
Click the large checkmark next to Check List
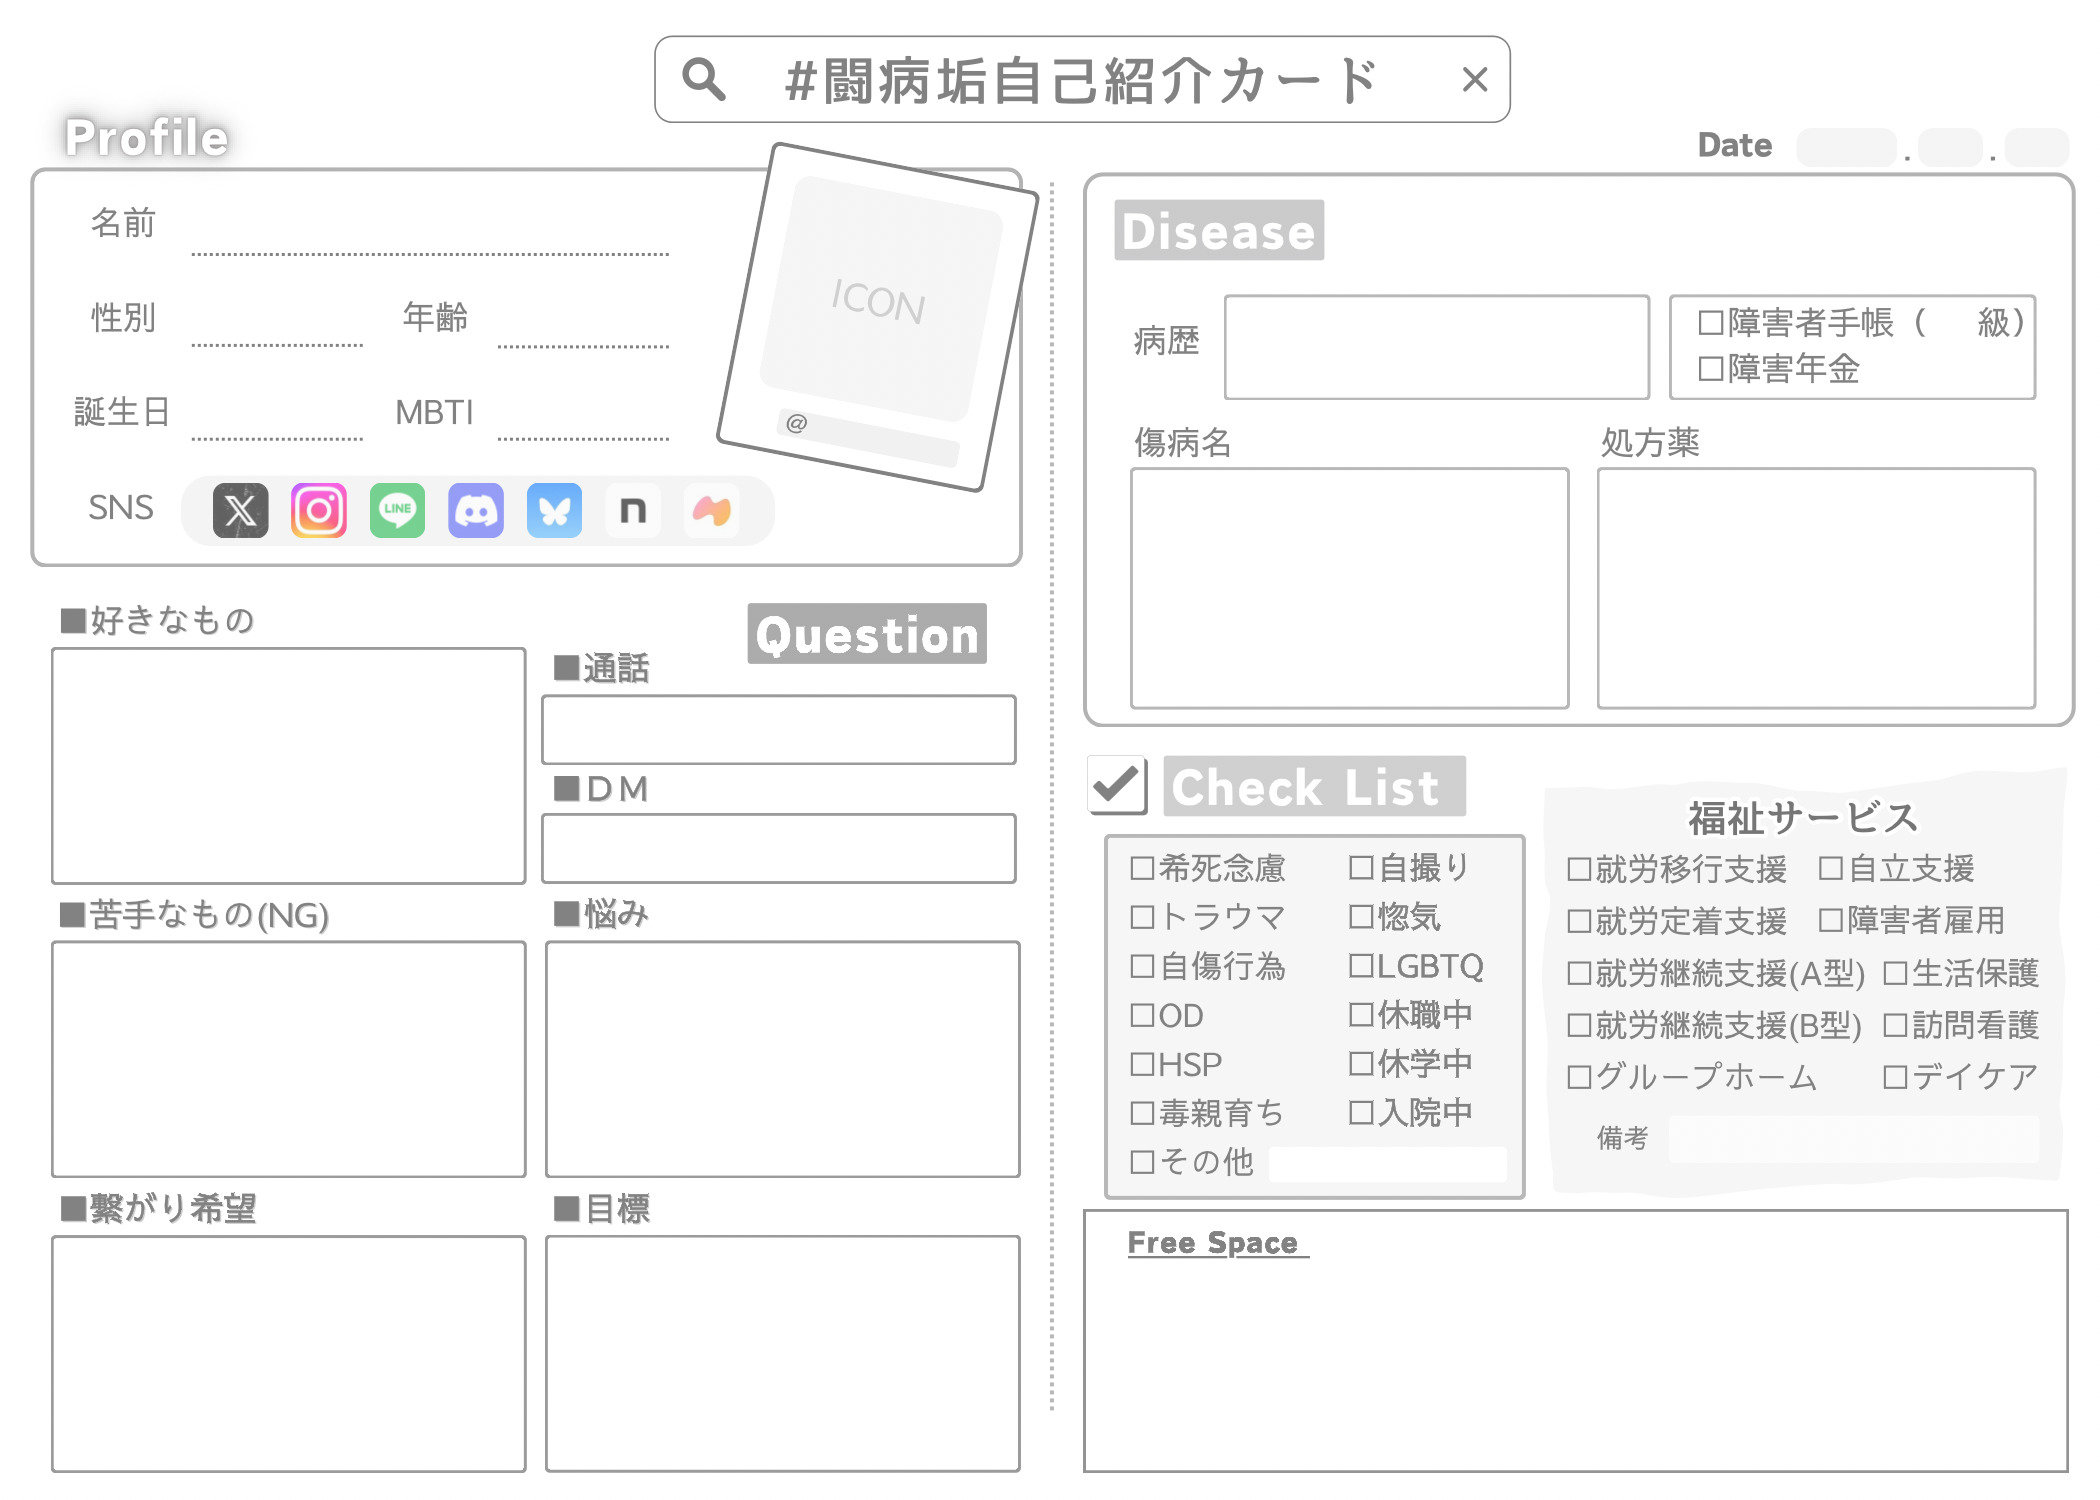point(1119,785)
